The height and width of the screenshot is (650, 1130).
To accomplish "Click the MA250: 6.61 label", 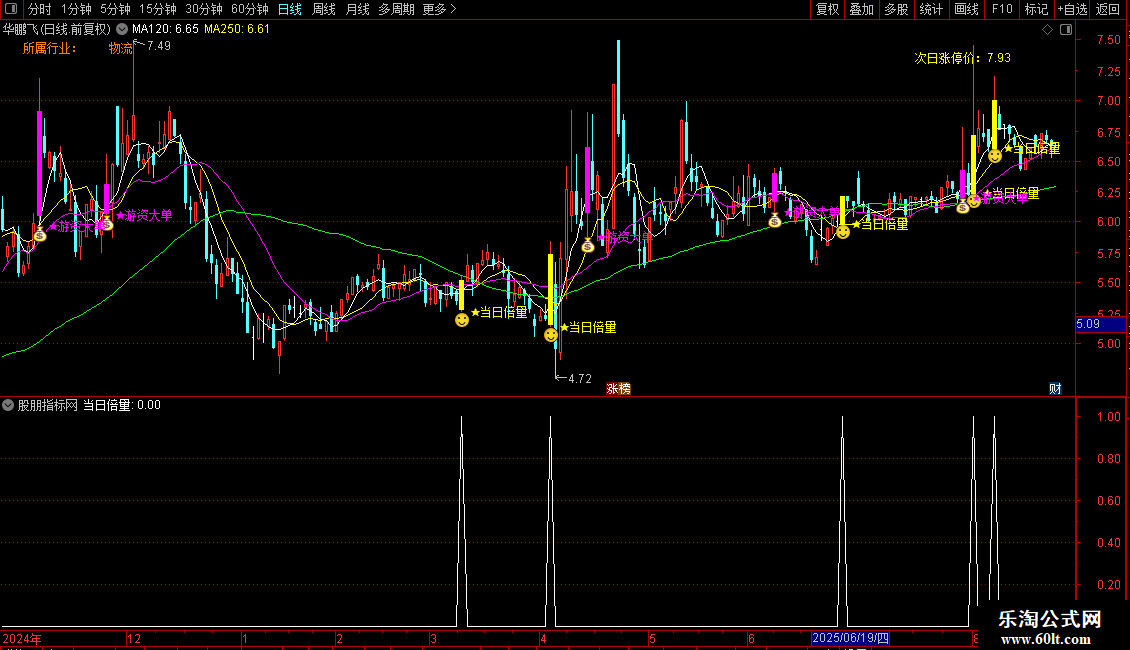I will [236, 29].
